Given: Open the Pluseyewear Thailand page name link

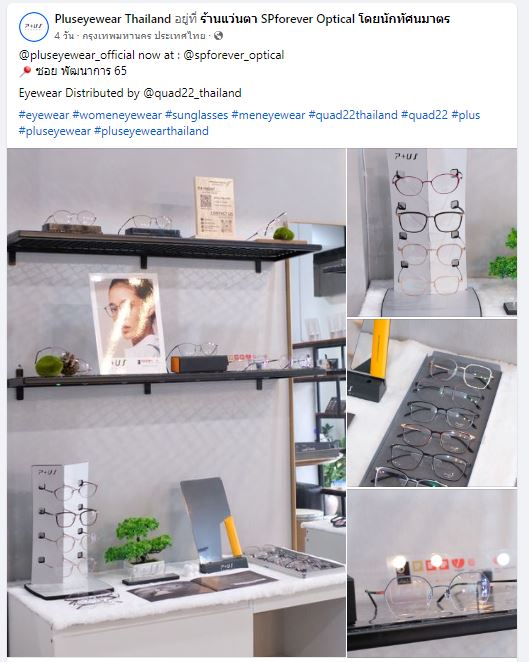Looking at the screenshot, I should [x=113, y=19].
